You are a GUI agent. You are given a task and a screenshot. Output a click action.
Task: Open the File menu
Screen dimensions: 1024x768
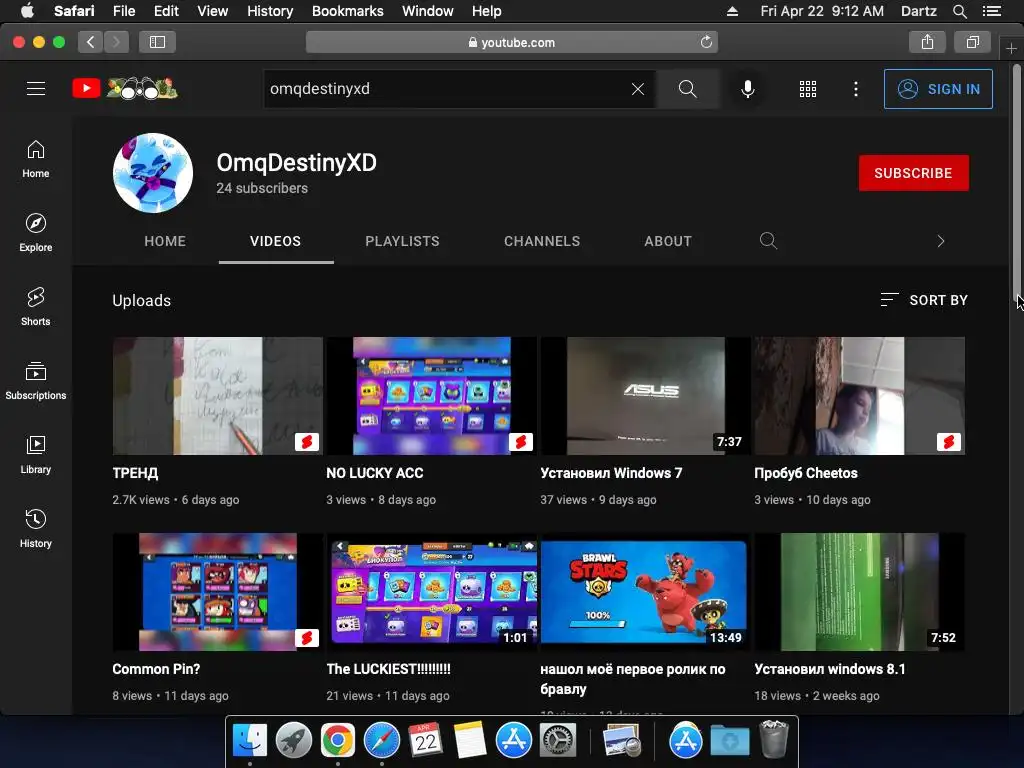coord(123,11)
